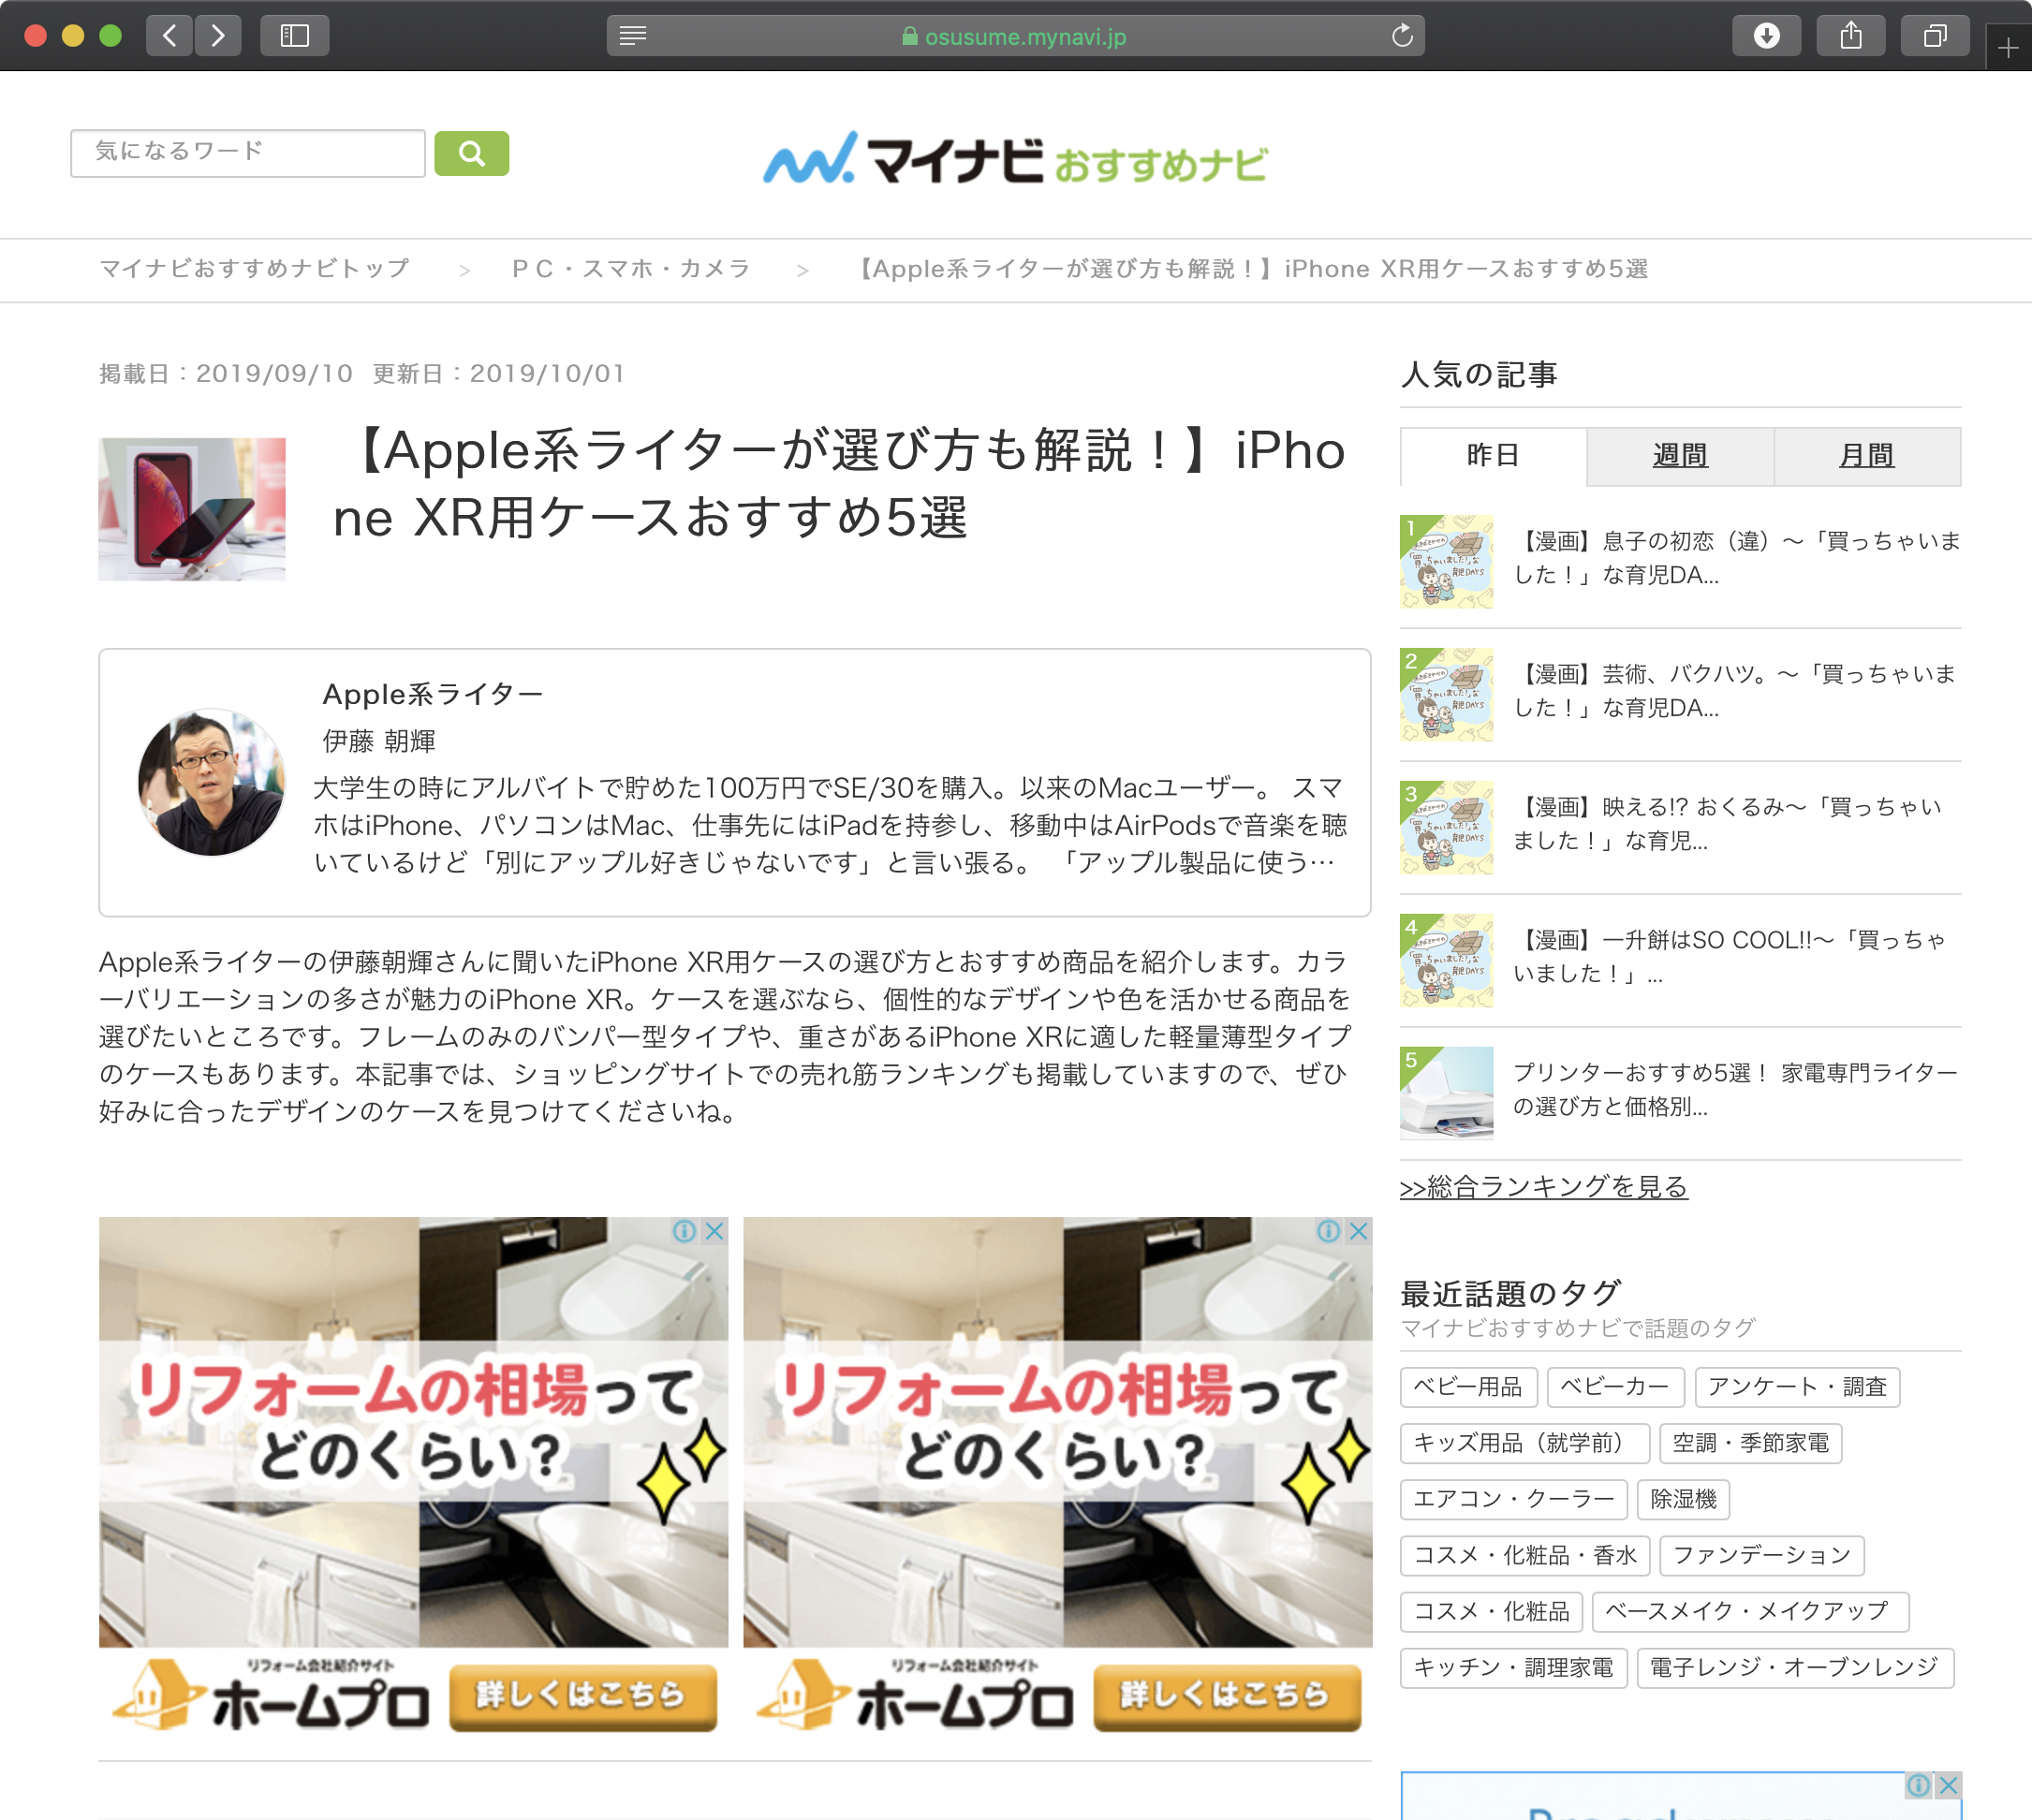Select the 空調・季節家電 tag
Viewport: 2032px width, 1820px height.
(1751, 1443)
